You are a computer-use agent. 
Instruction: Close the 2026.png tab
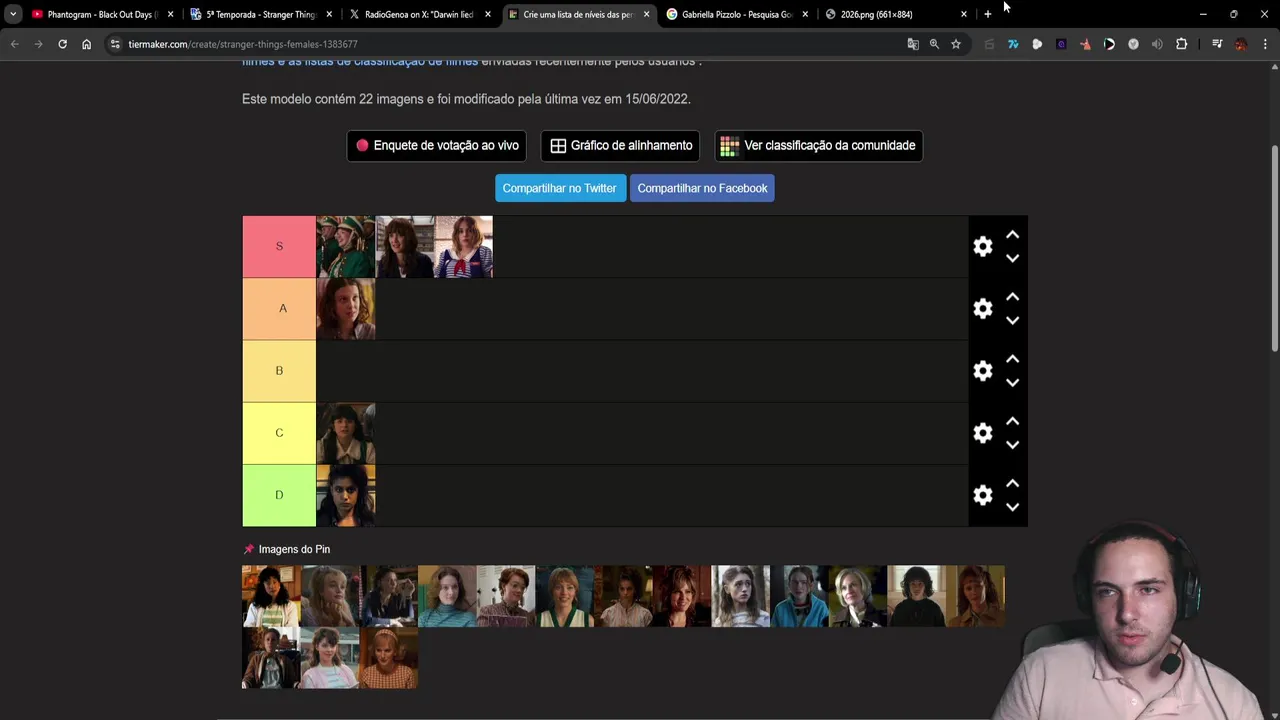[964, 14]
